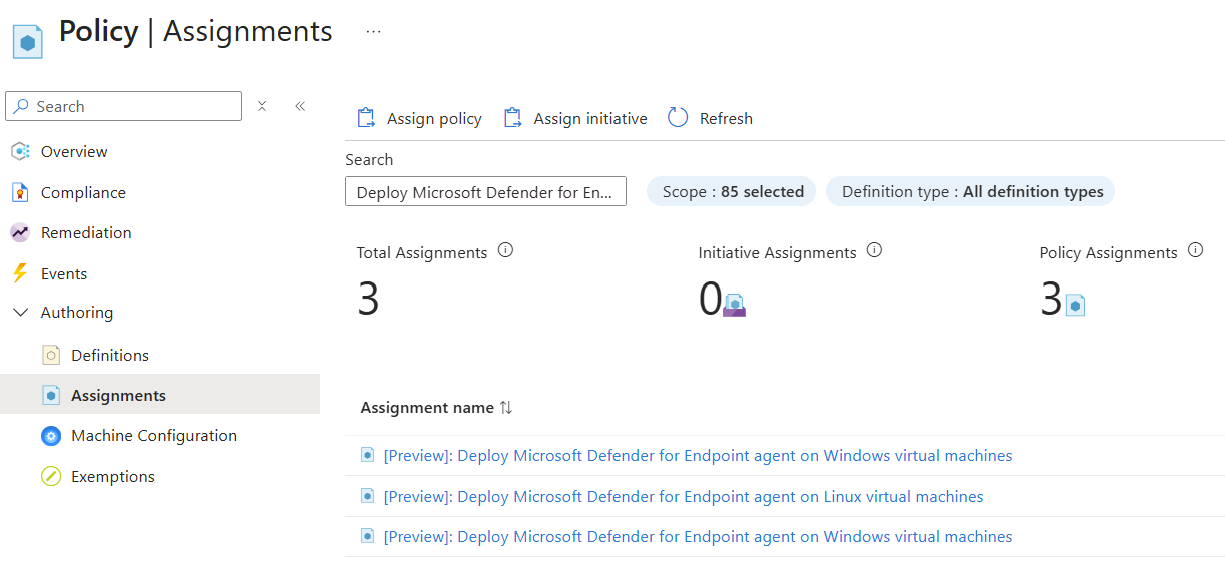Open the Definition type filter
1225x570 pixels.
(971, 191)
